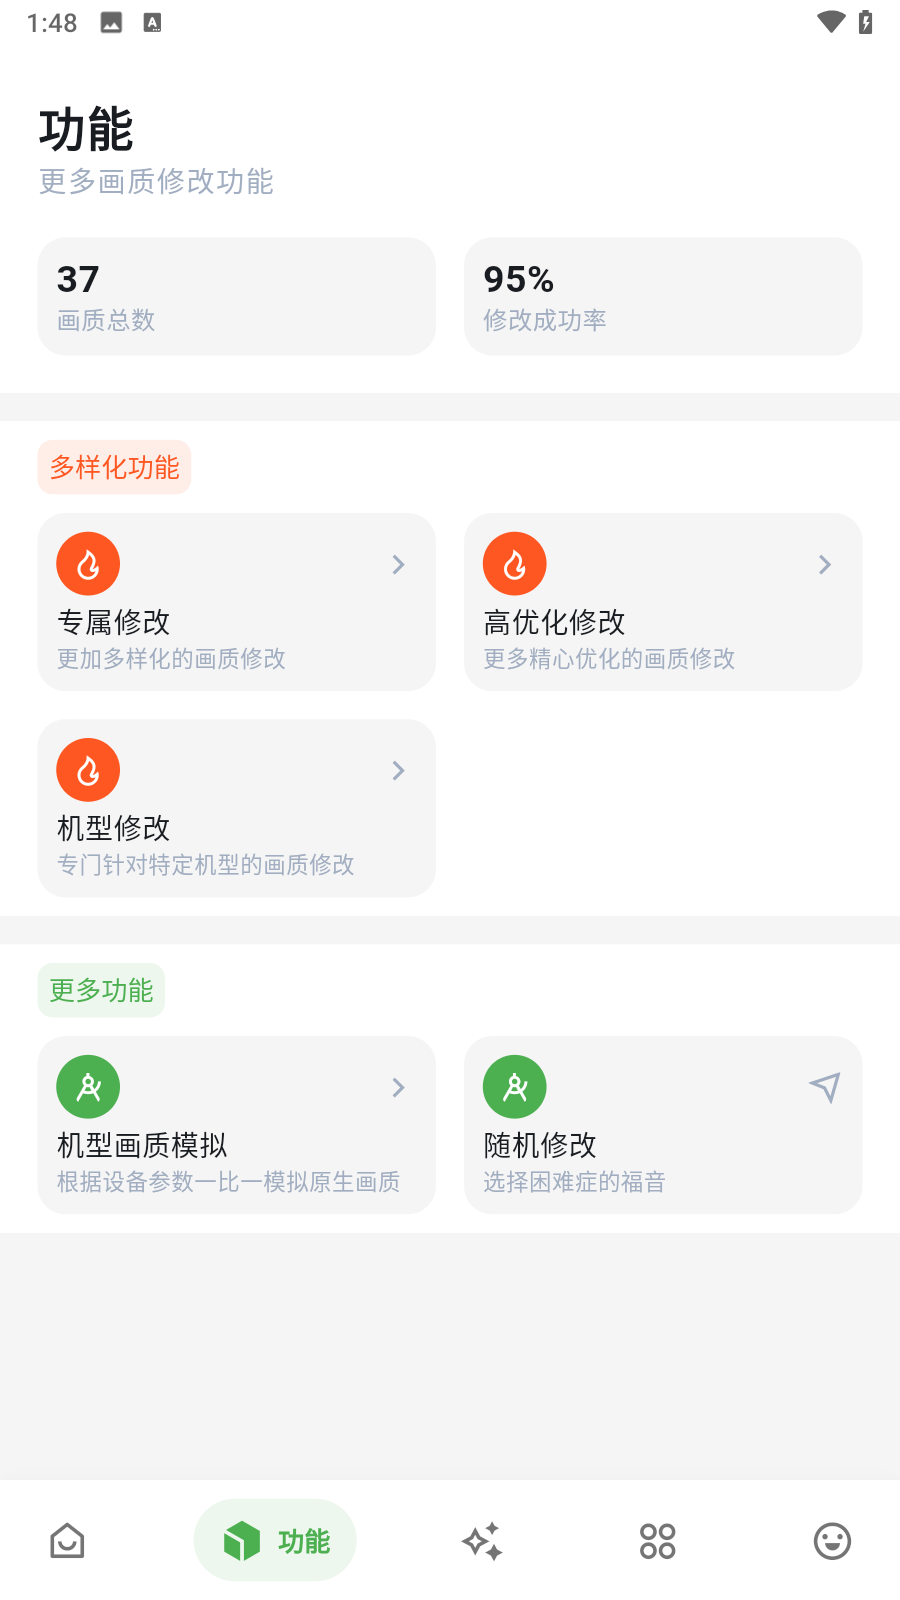Tap the flame icon on 专属修改 card
Screen dimensions: 900x1600
pos(88,564)
